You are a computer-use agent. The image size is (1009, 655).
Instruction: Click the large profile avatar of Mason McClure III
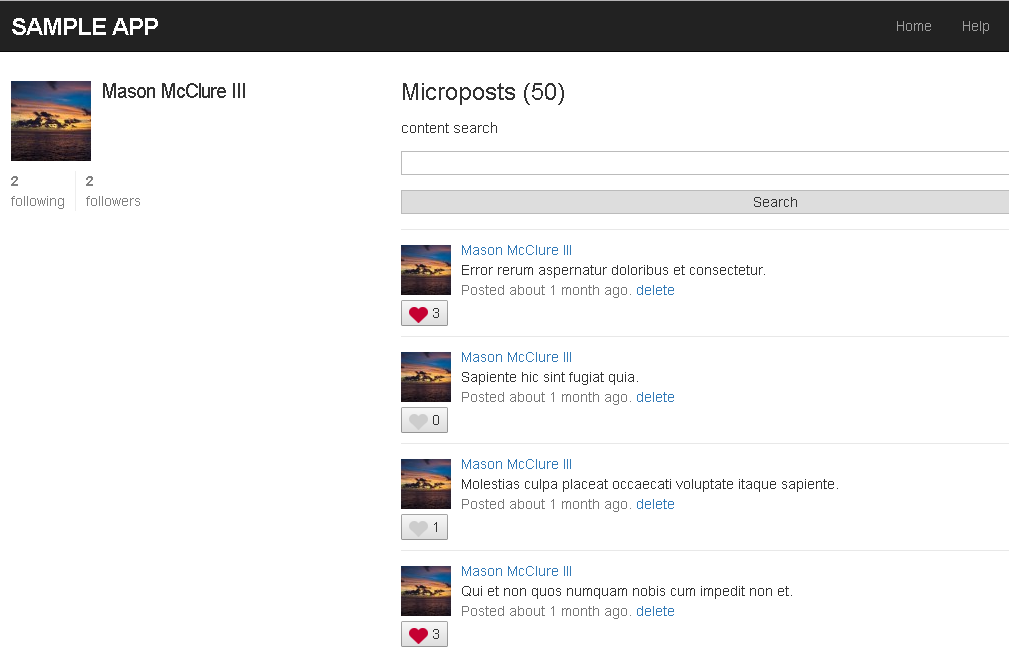click(x=51, y=121)
